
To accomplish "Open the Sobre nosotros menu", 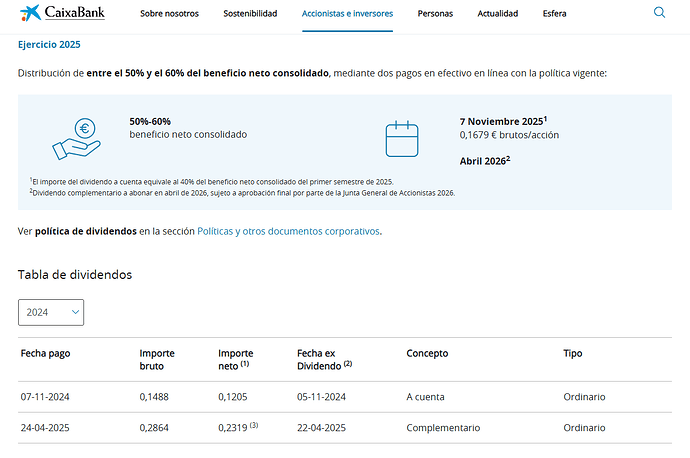I will (x=169, y=14).
